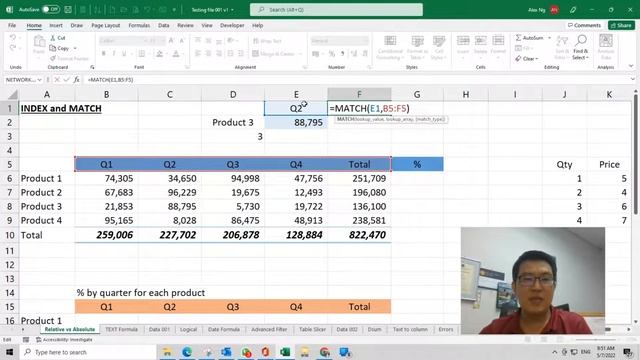Viewport: 640px width, 360px height.
Task: Open the Clear dropdown
Action: tap(527, 59)
